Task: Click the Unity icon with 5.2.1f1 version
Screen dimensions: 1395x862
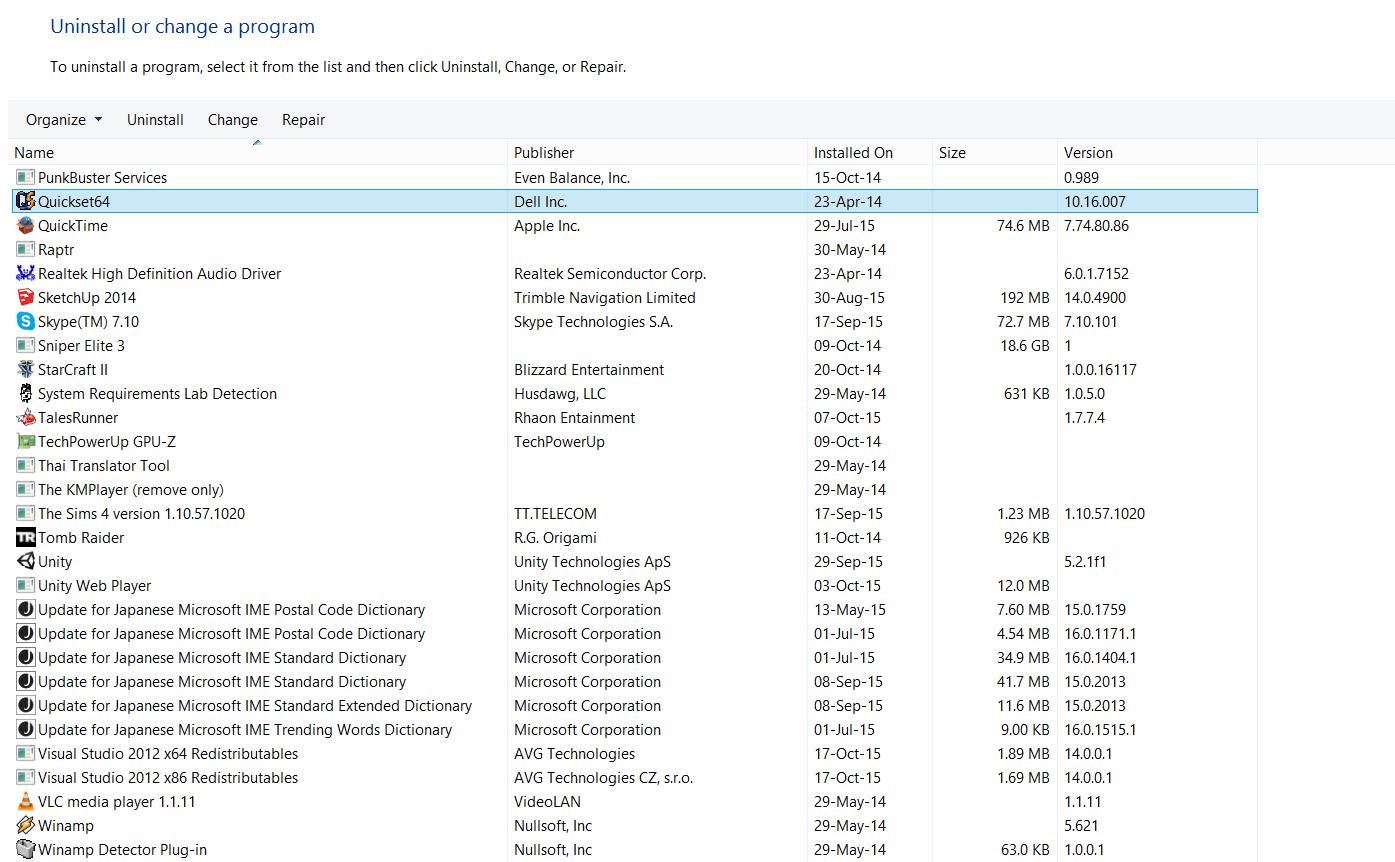Action: pyautogui.click(x=26, y=561)
